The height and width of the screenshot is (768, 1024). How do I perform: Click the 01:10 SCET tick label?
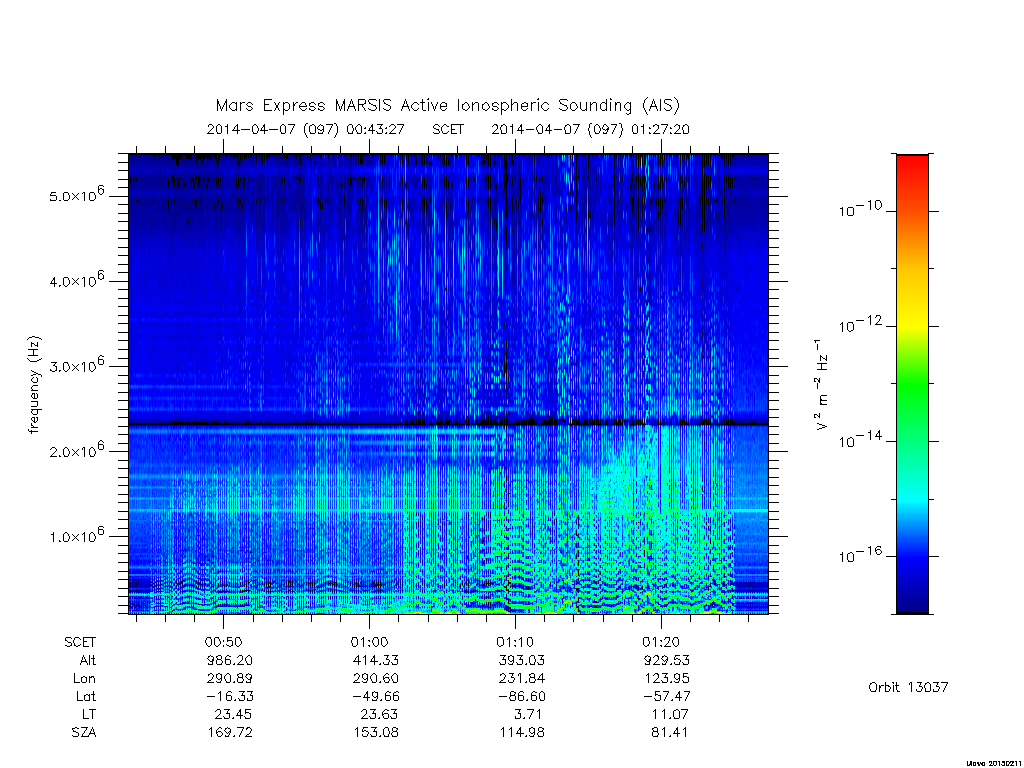(515, 642)
